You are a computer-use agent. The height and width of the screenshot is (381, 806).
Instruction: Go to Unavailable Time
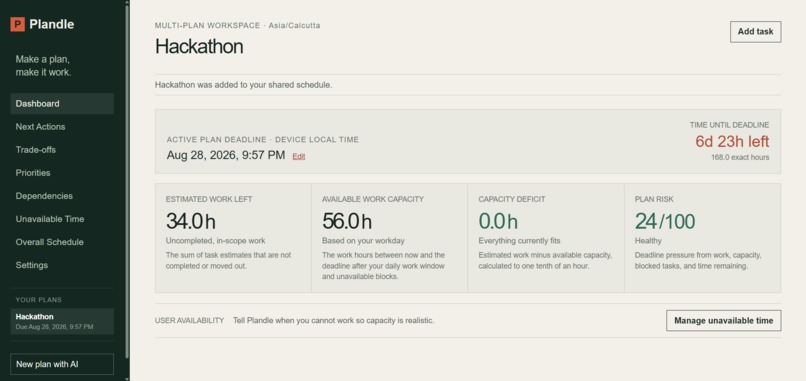click(62, 219)
